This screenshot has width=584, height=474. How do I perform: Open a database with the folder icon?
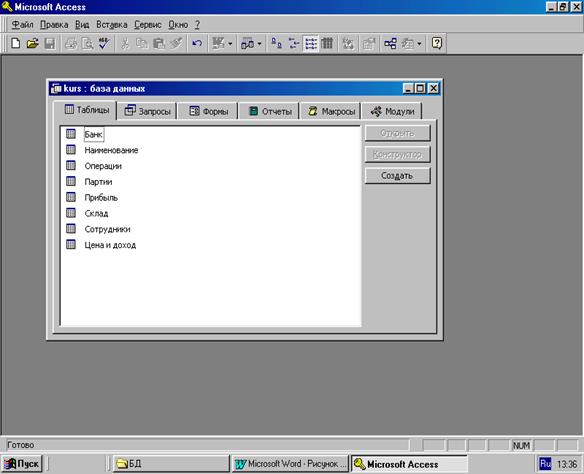click(33, 44)
